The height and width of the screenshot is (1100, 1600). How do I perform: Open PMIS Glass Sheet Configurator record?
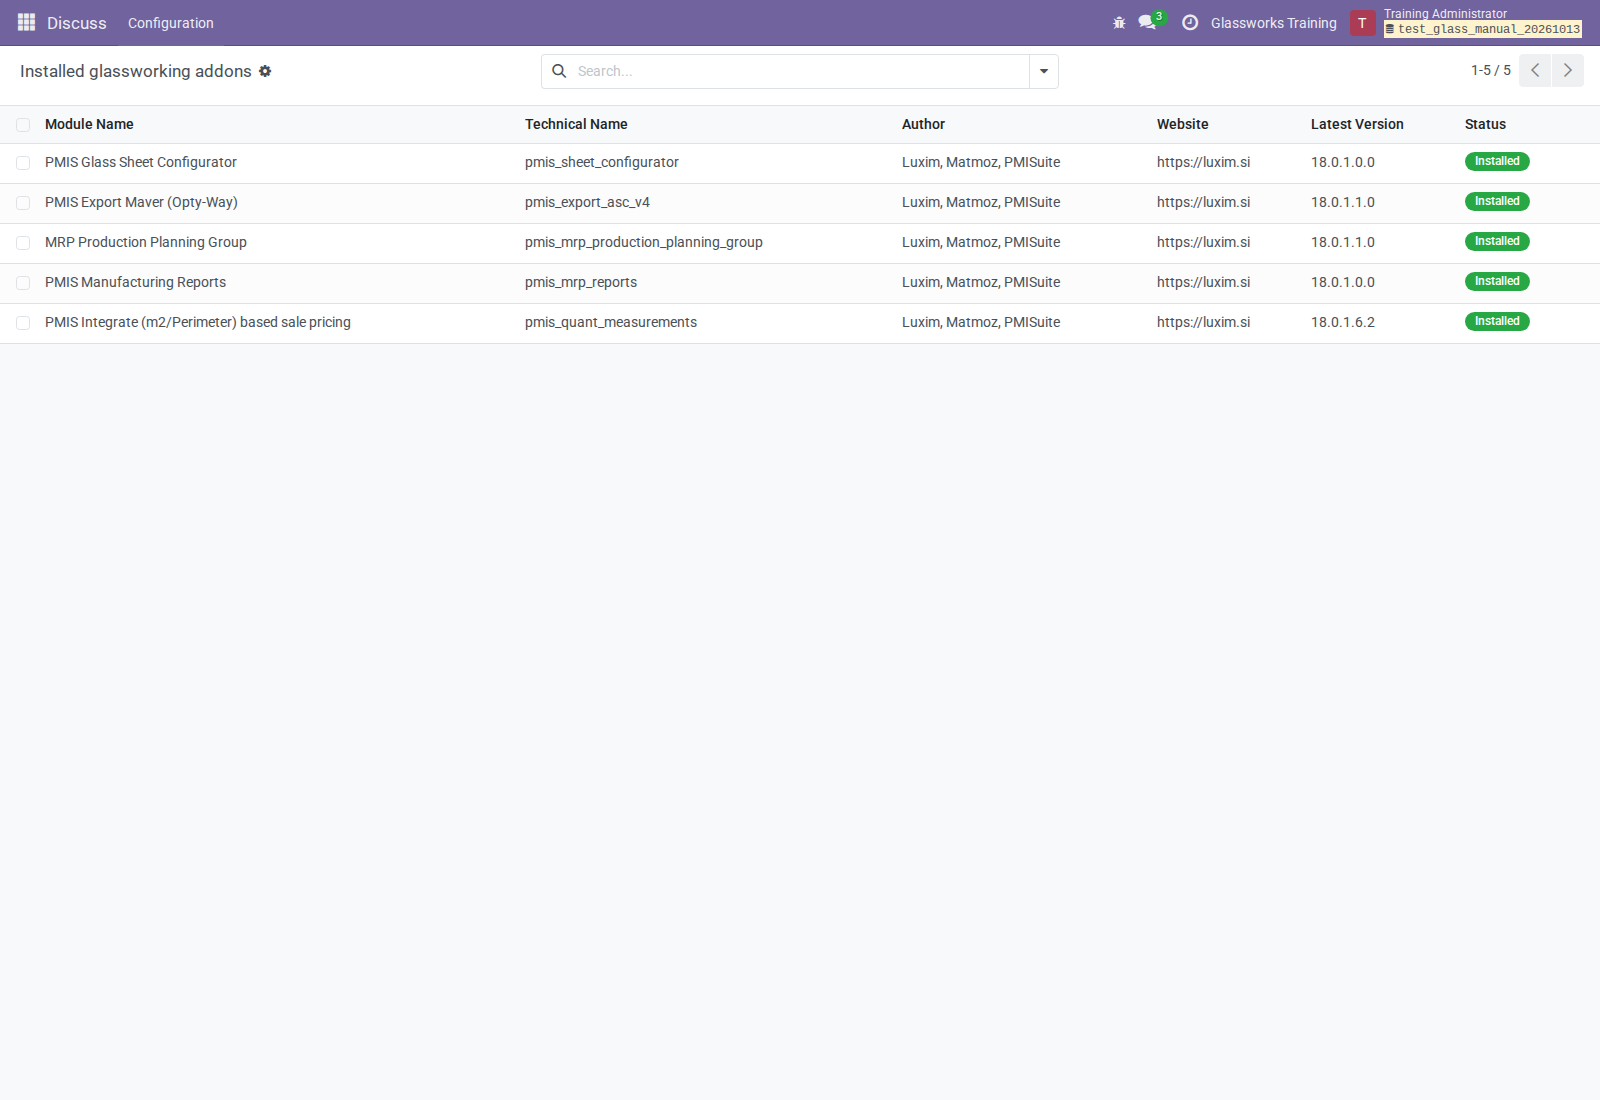141,162
